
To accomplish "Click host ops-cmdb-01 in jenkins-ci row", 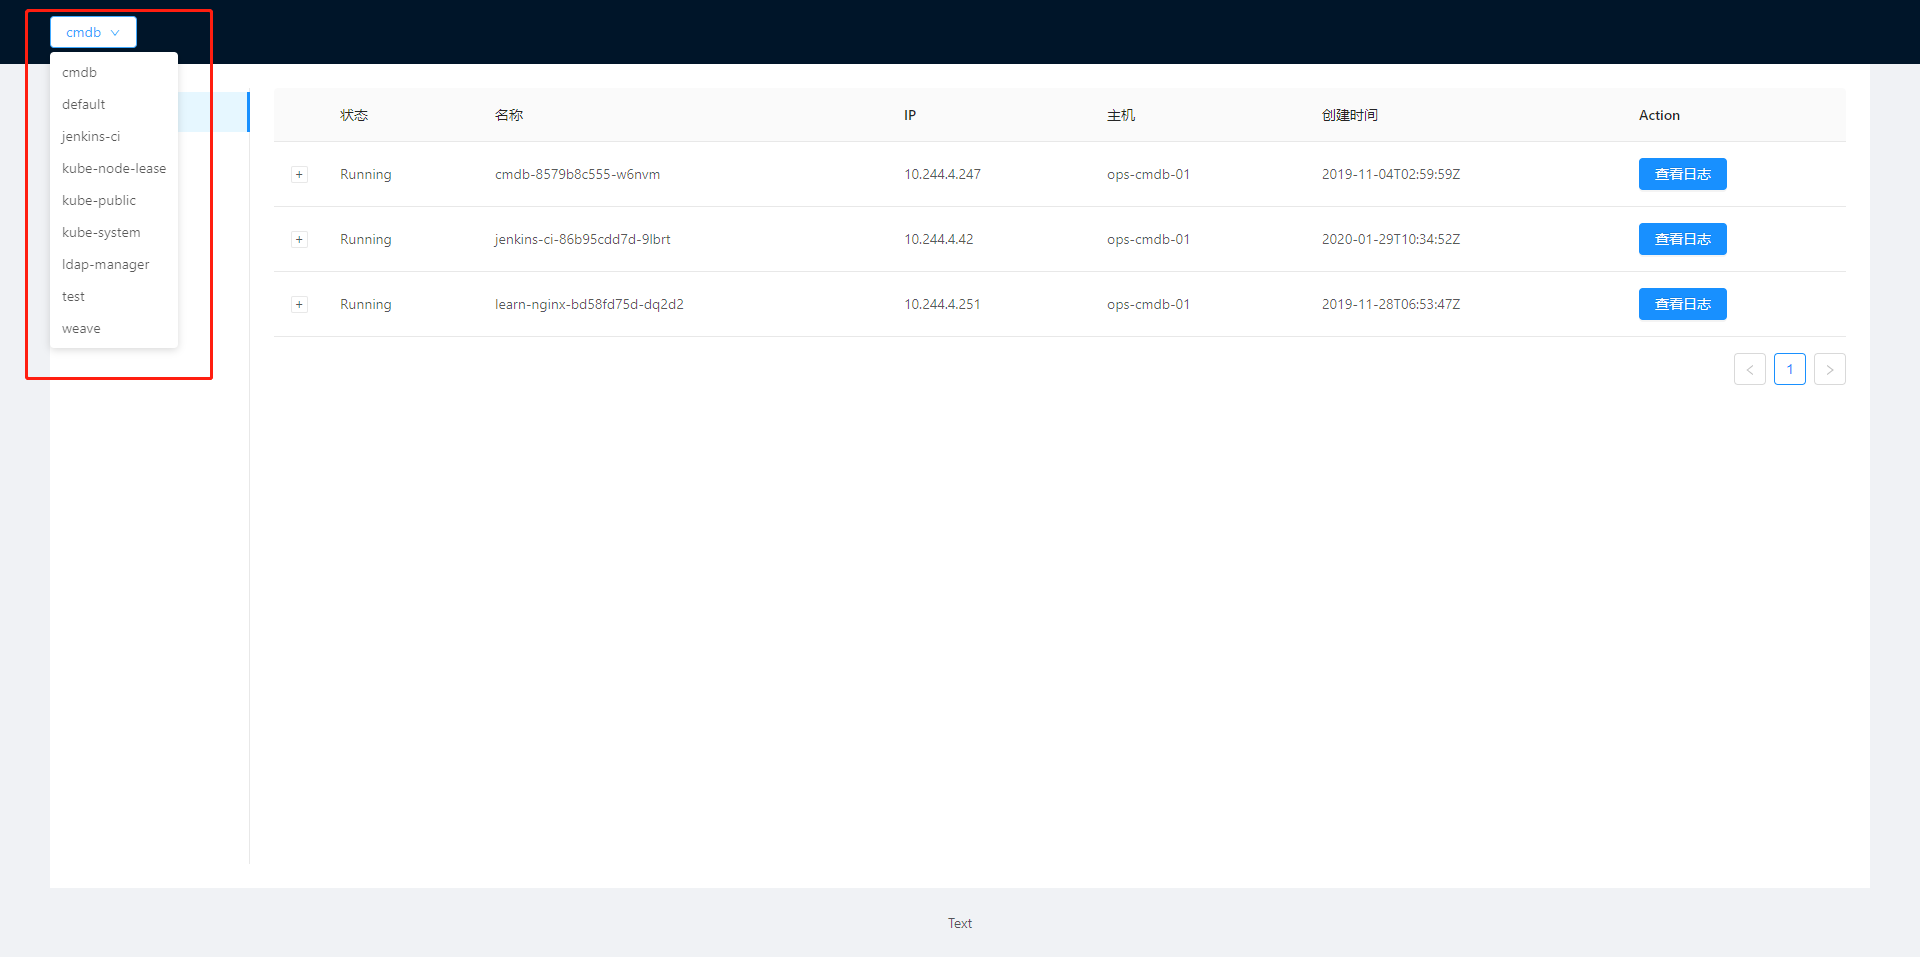I will 1148,239.
